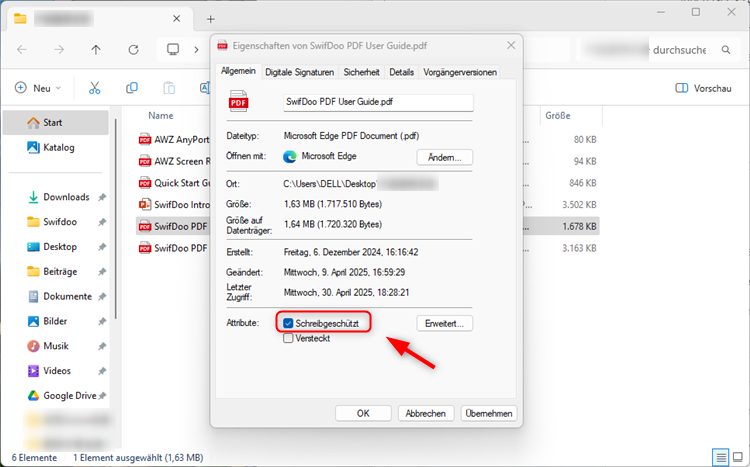Image resolution: width=750 pixels, height=467 pixels.
Task: Toggle the Vorschau preview pane
Action: click(703, 88)
